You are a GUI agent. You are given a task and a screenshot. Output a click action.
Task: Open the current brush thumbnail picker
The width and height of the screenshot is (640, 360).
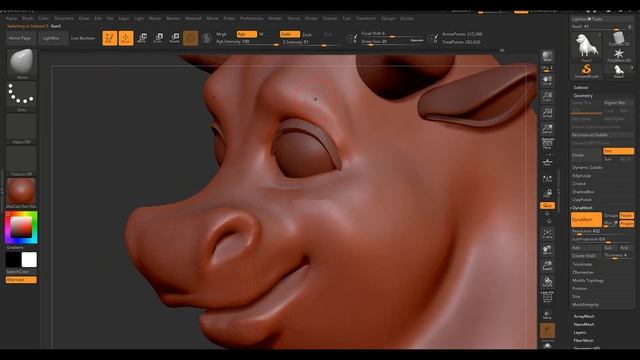(22, 64)
